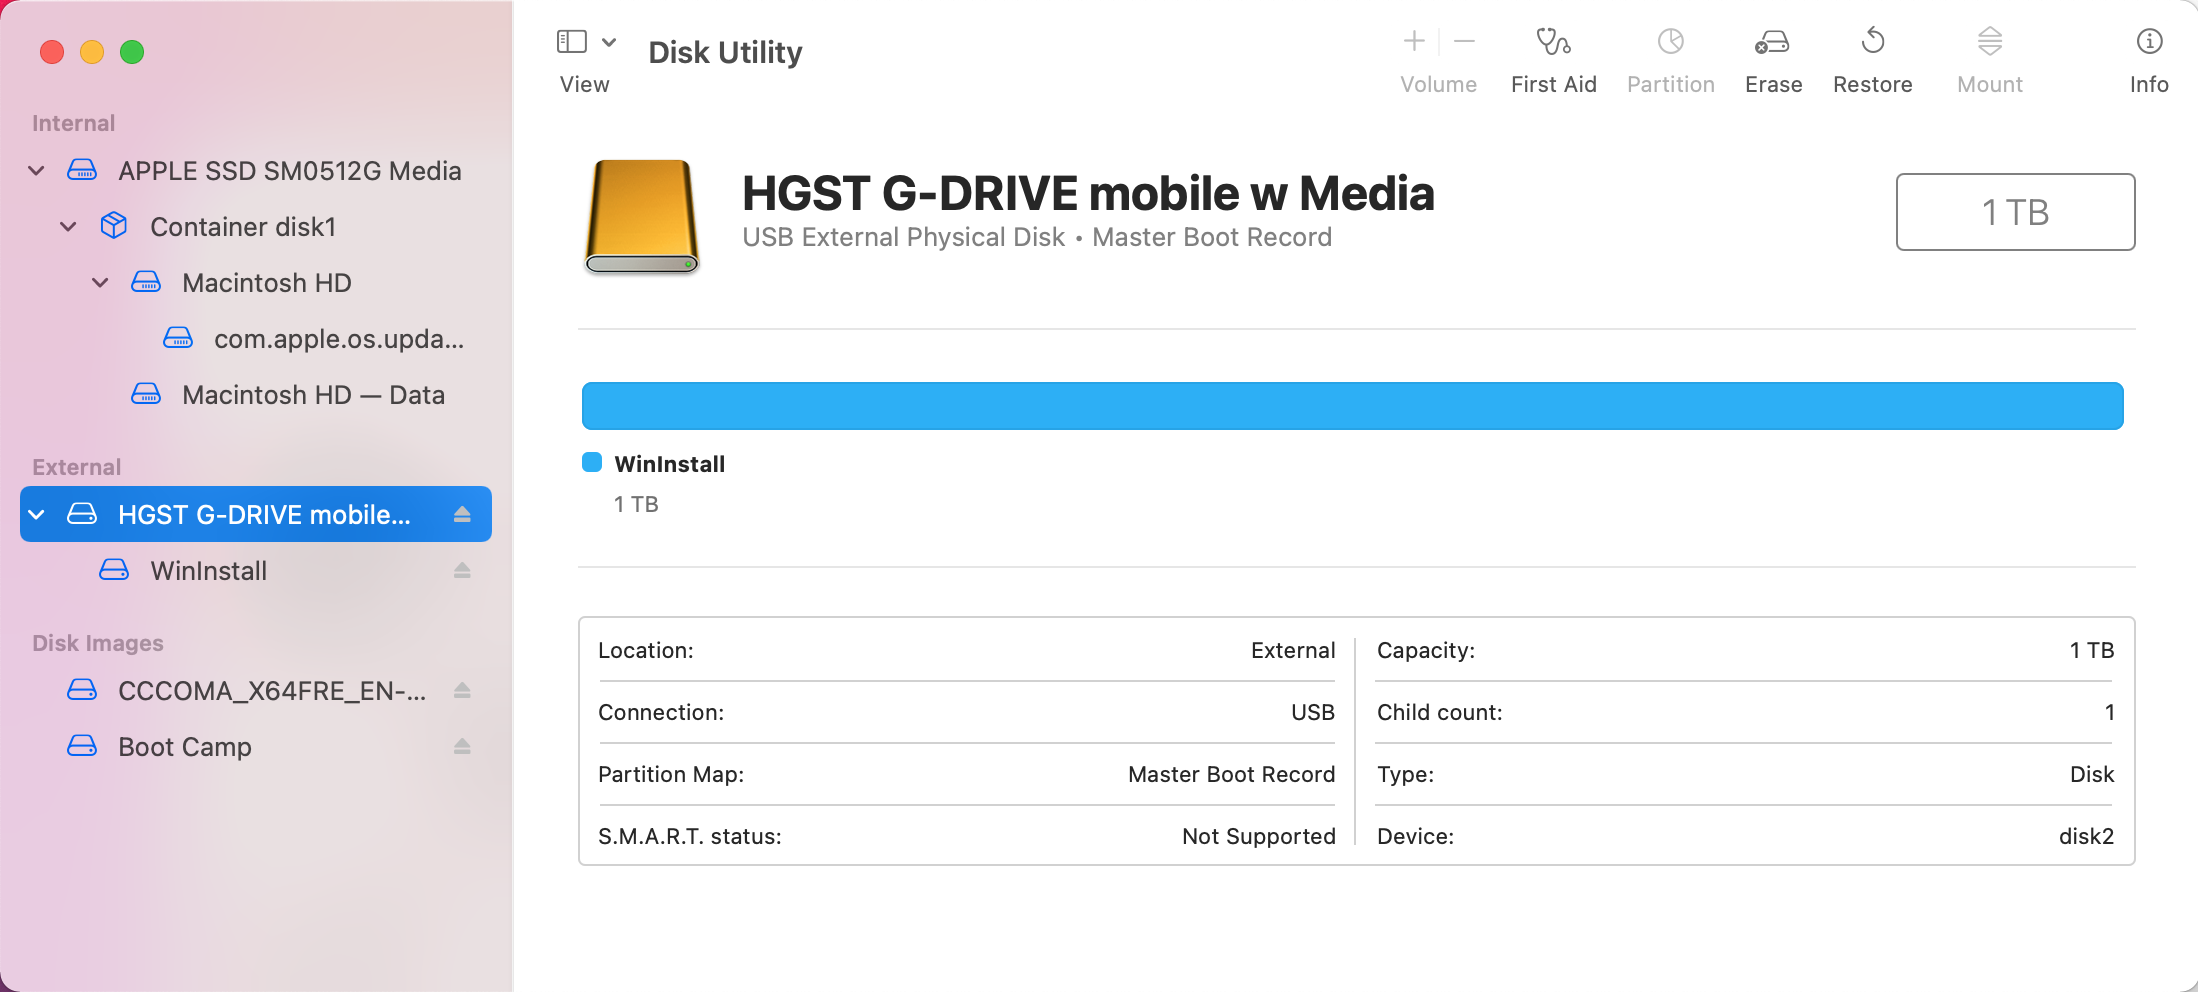Eject the WinInstall volume
The width and height of the screenshot is (2198, 992).
pos(462,570)
